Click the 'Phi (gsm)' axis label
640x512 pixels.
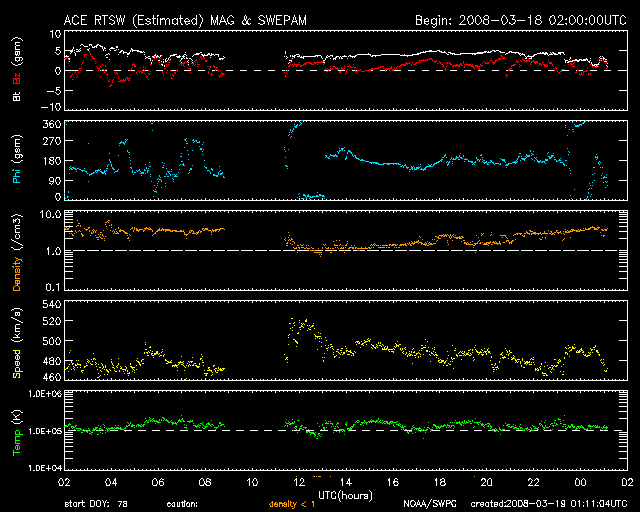pyautogui.click(x=17, y=159)
